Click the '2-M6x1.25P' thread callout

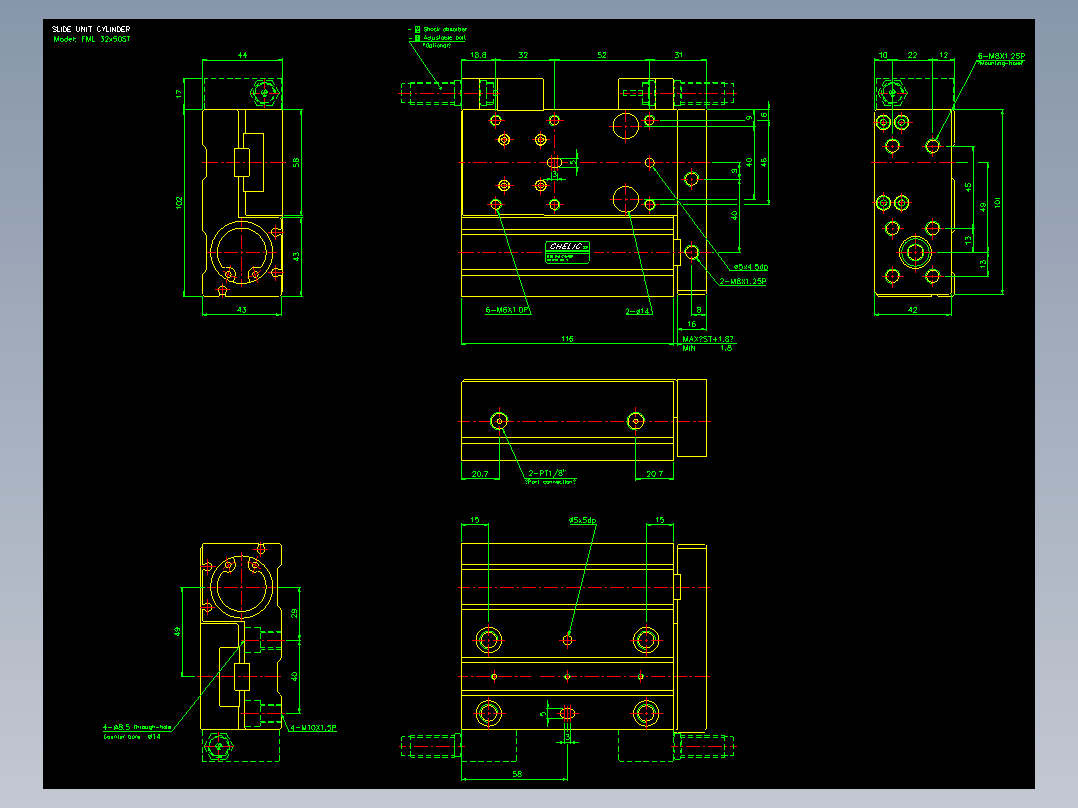click(x=742, y=281)
